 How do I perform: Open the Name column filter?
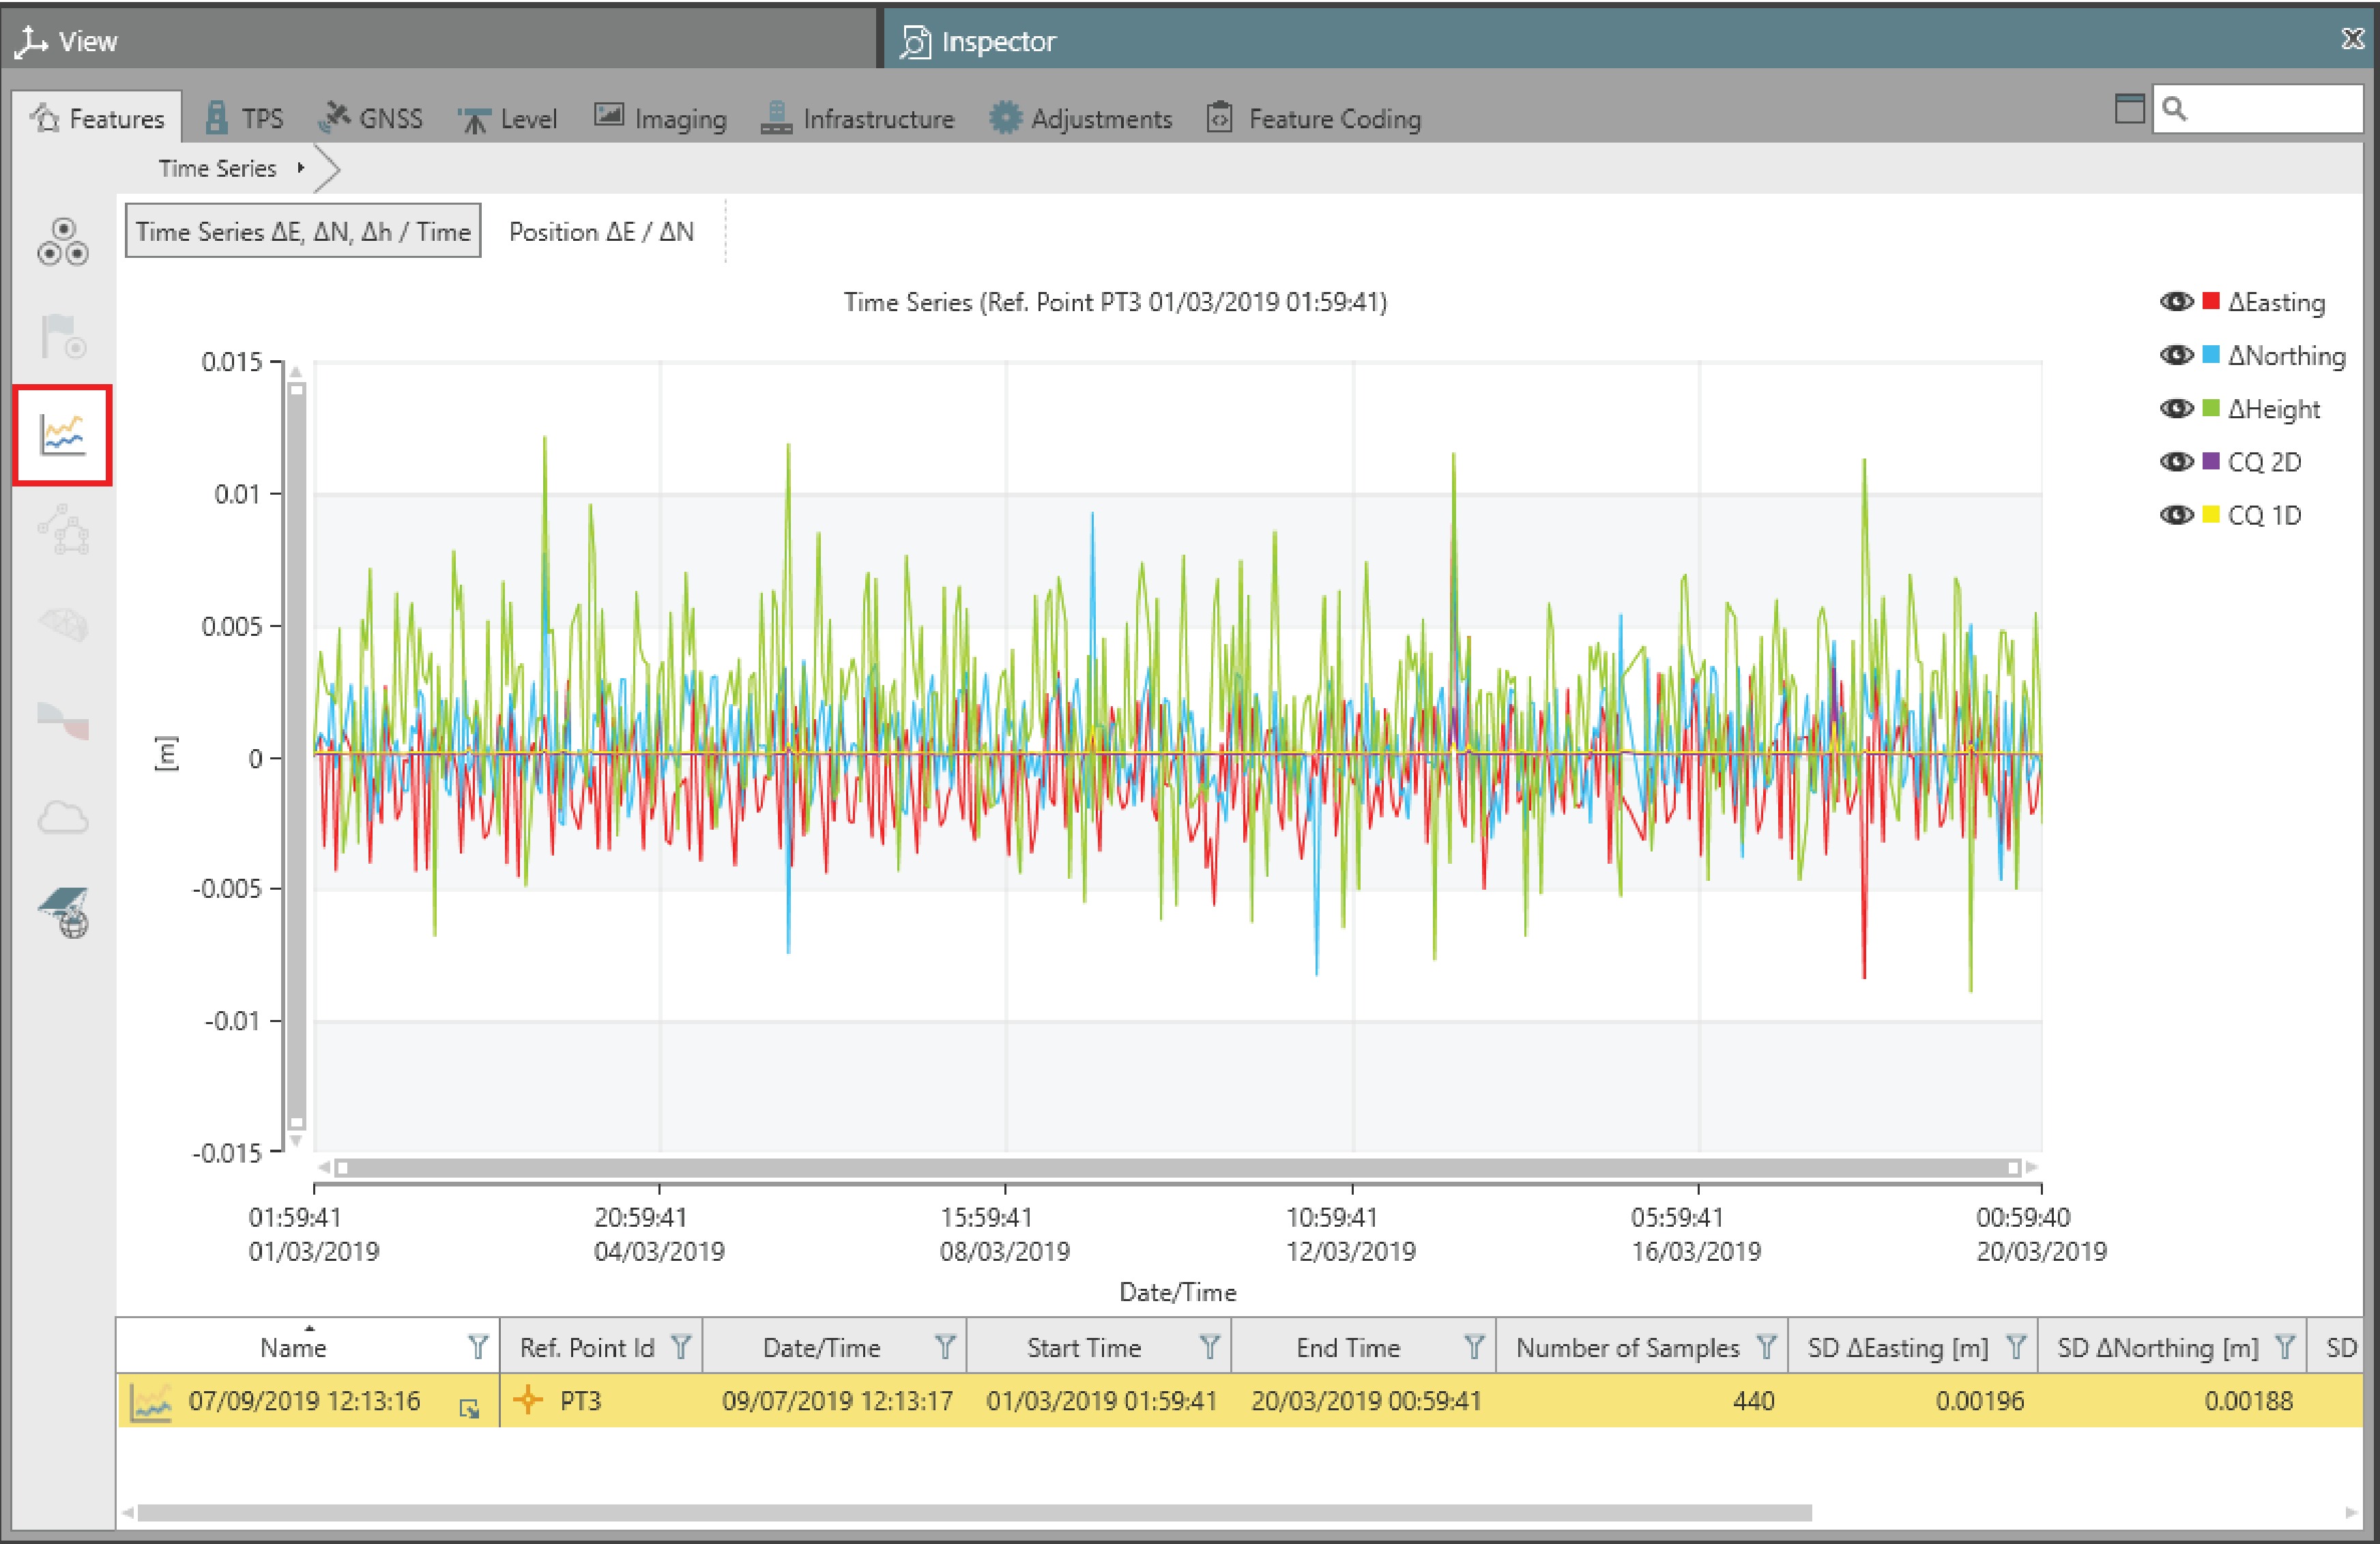pyautogui.click(x=478, y=1347)
